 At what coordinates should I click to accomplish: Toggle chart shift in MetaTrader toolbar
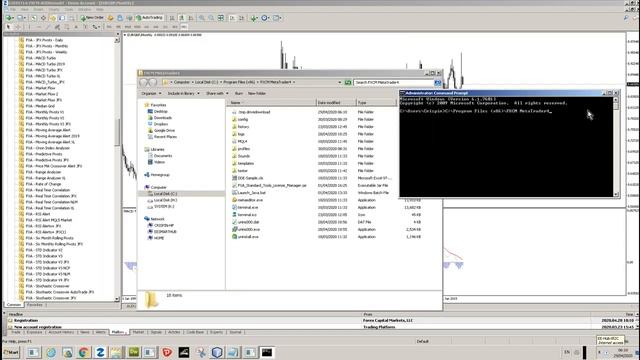pos(241,18)
